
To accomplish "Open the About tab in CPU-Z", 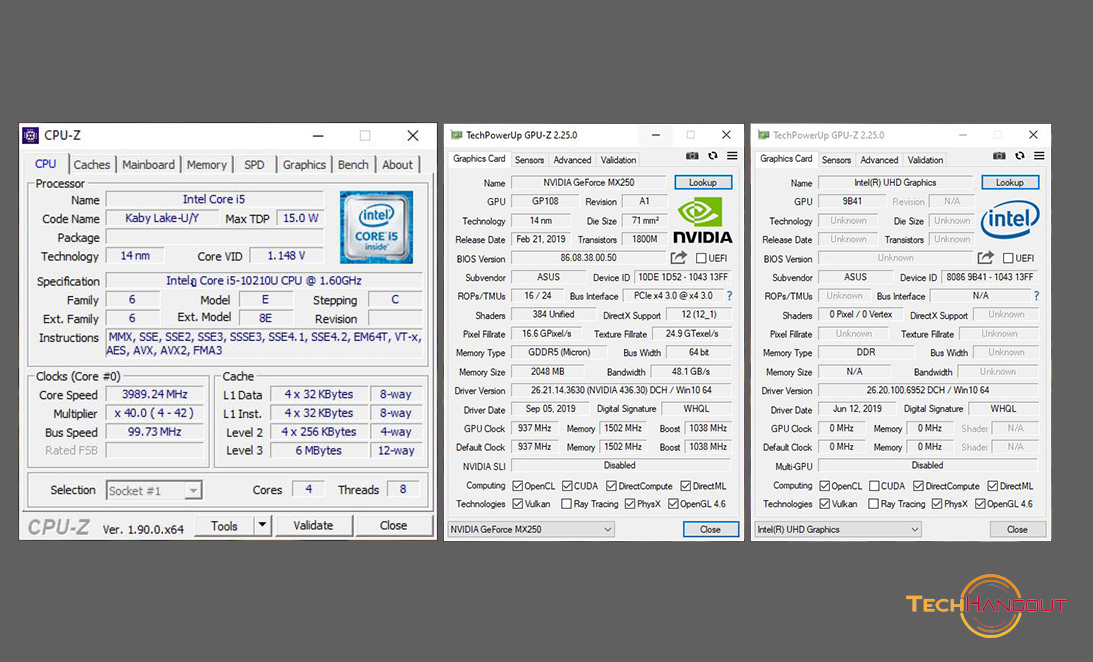I will tap(397, 165).
